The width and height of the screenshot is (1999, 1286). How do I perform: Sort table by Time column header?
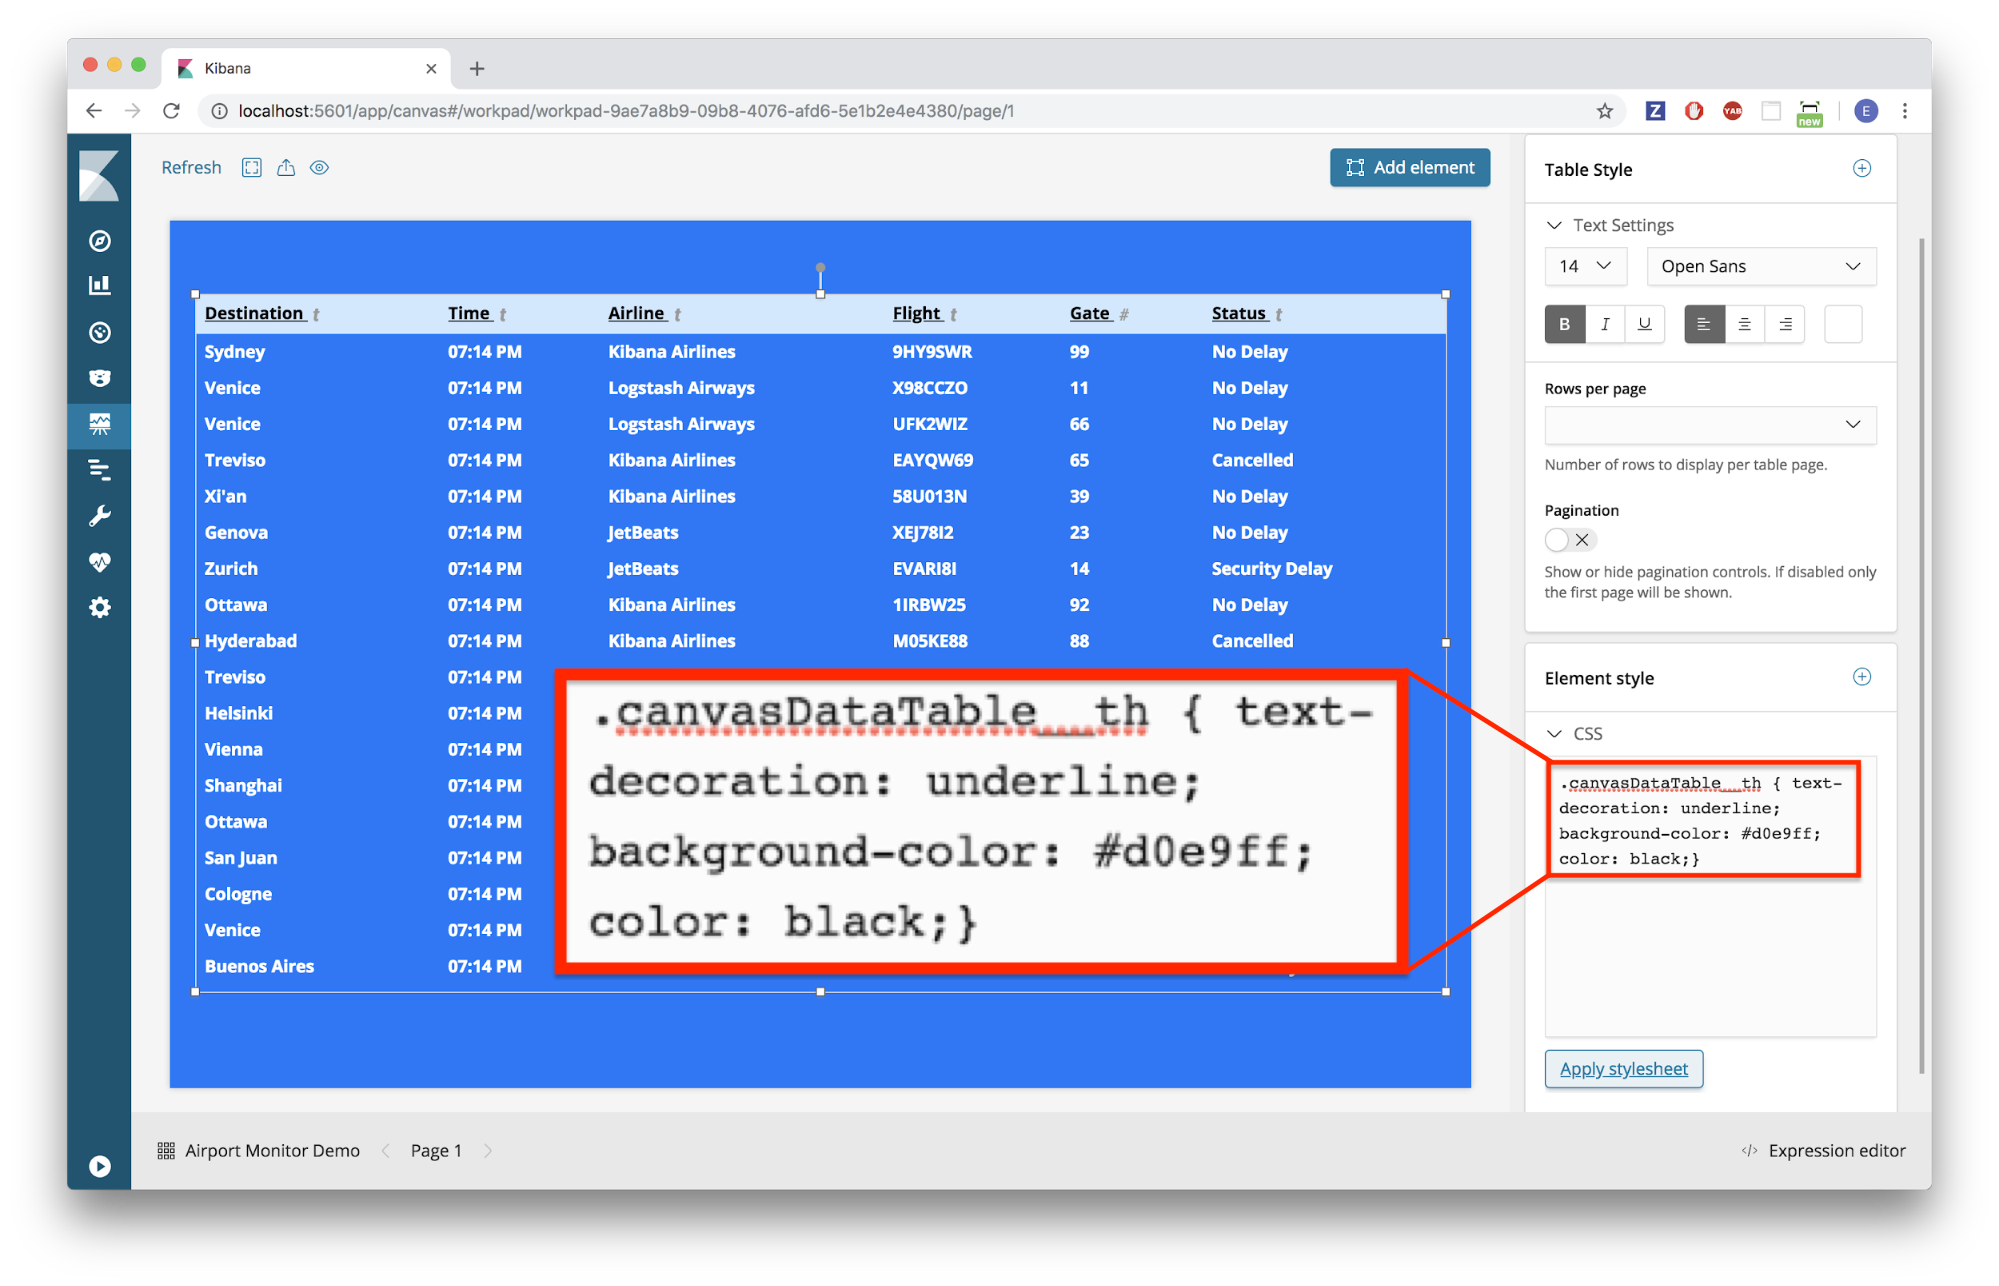pyautogui.click(x=477, y=313)
